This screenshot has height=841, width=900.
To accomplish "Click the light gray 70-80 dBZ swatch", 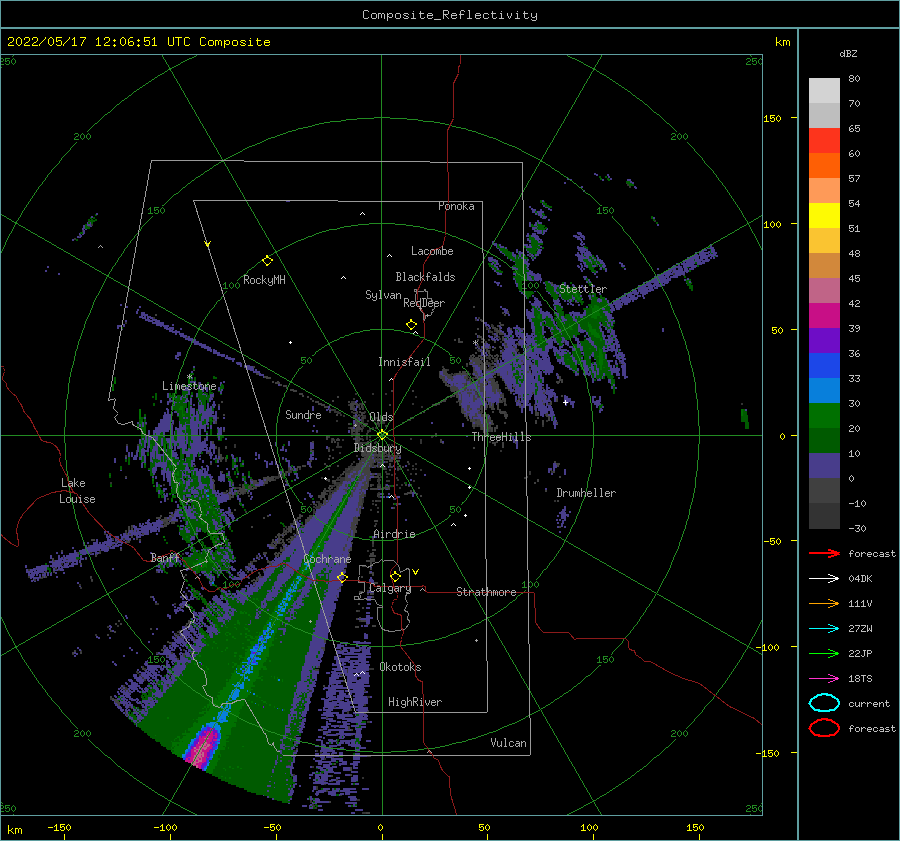I will pyautogui.click(x=824, y=91).
